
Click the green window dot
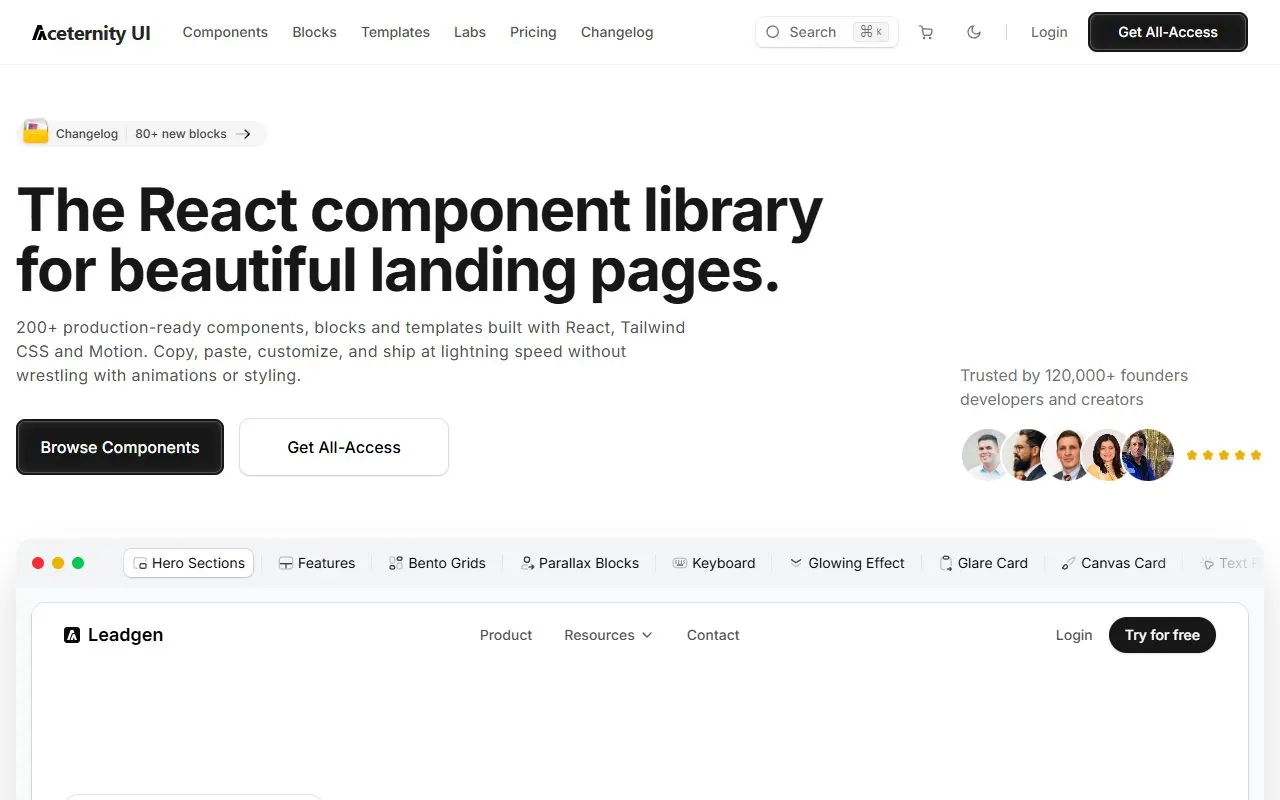(78, 563)
